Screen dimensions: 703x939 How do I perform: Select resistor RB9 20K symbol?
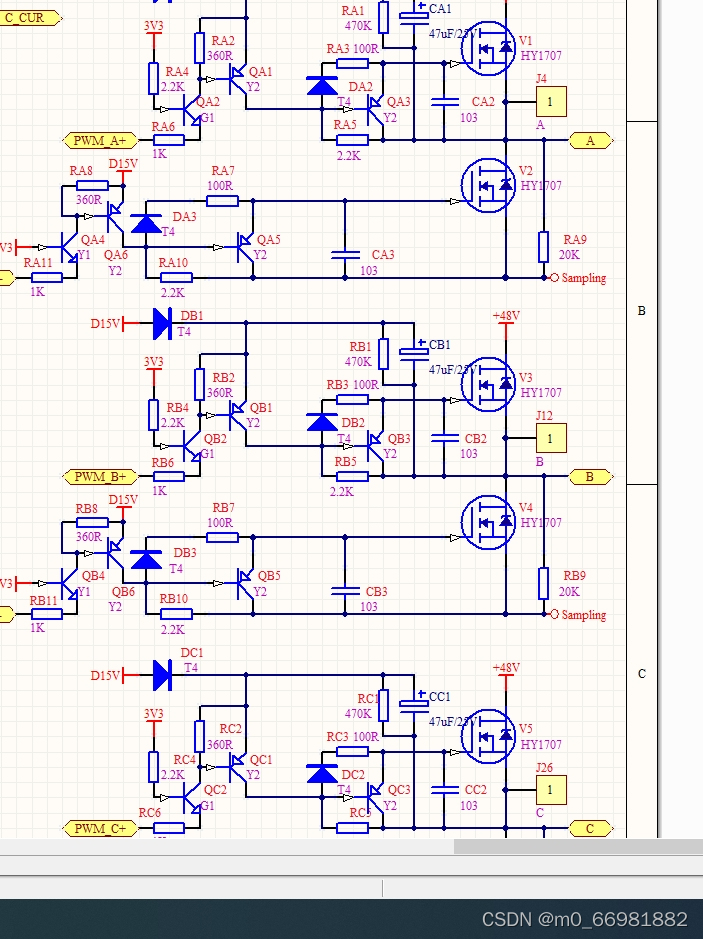coord(543,583)
